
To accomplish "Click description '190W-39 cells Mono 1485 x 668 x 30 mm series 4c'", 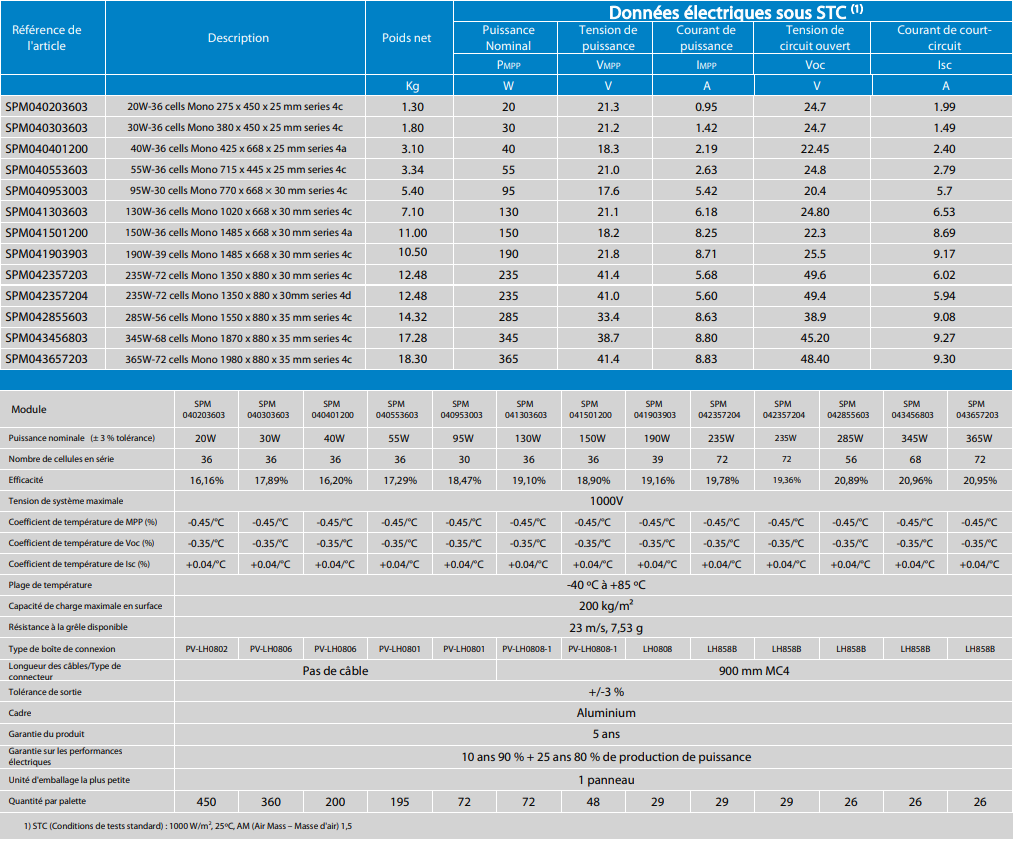I will coord(239,254).
